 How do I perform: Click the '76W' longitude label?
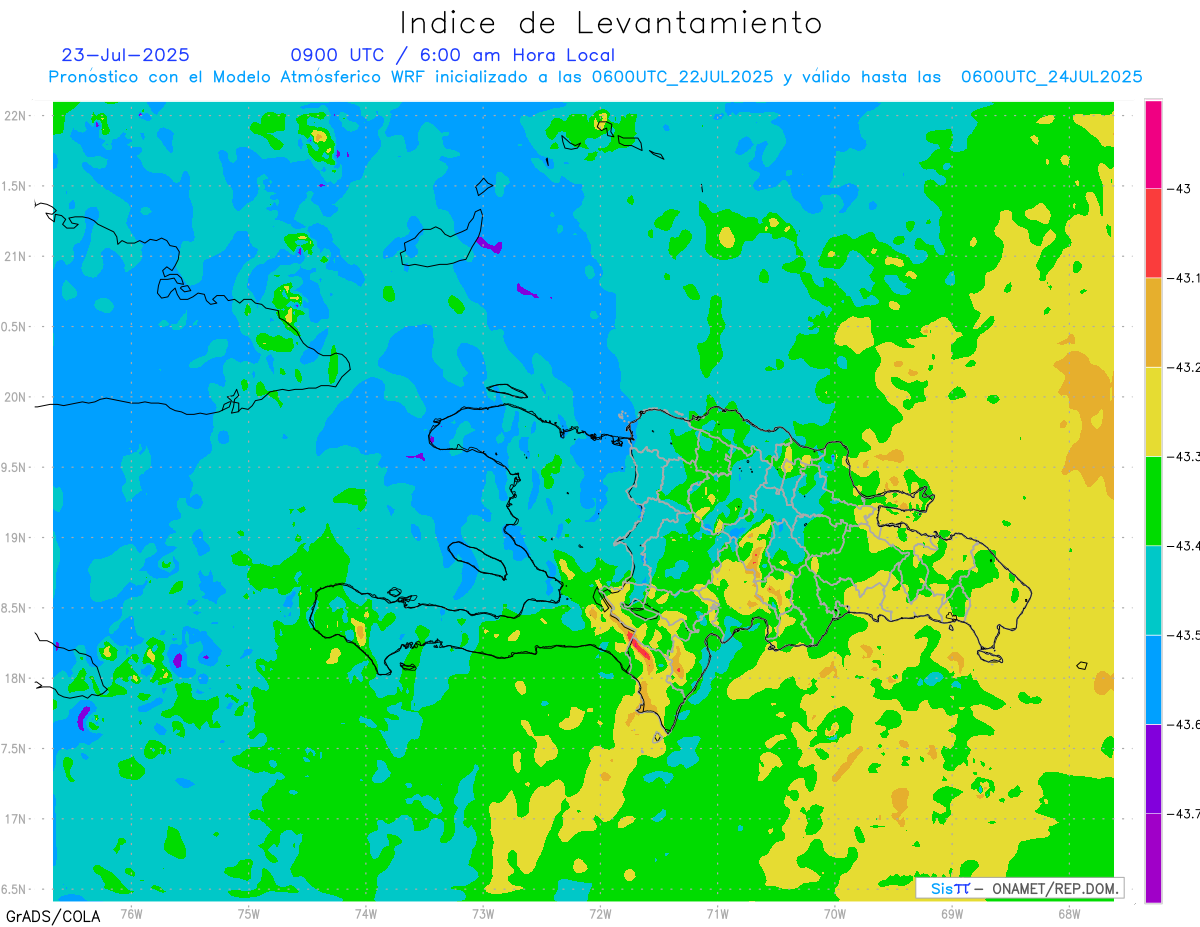131,913
